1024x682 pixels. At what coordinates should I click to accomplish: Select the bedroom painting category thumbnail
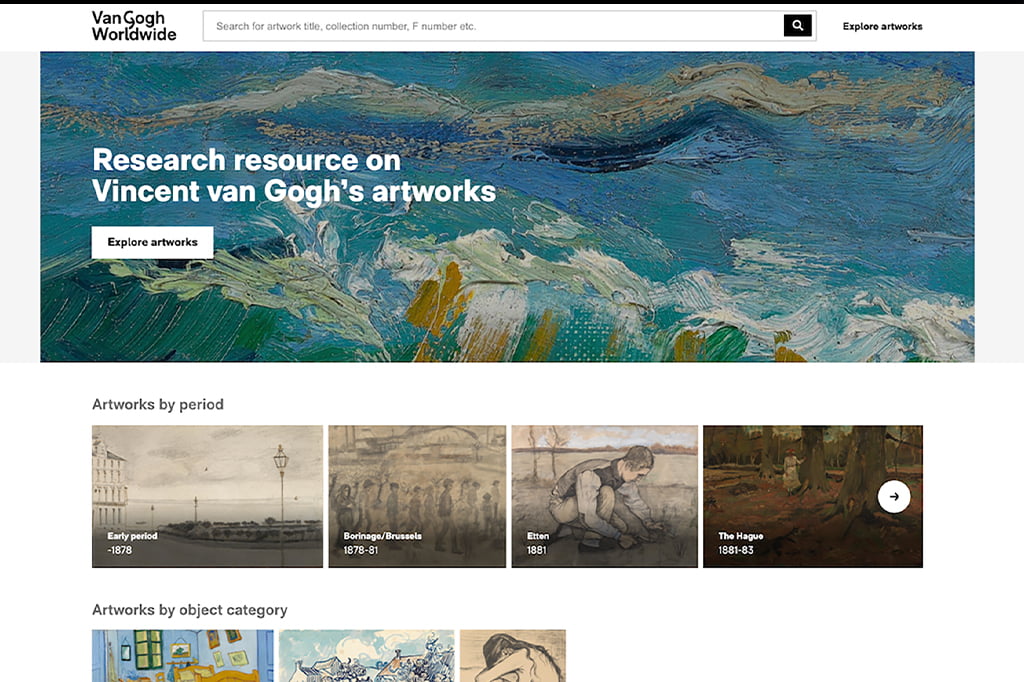point(183,656)
